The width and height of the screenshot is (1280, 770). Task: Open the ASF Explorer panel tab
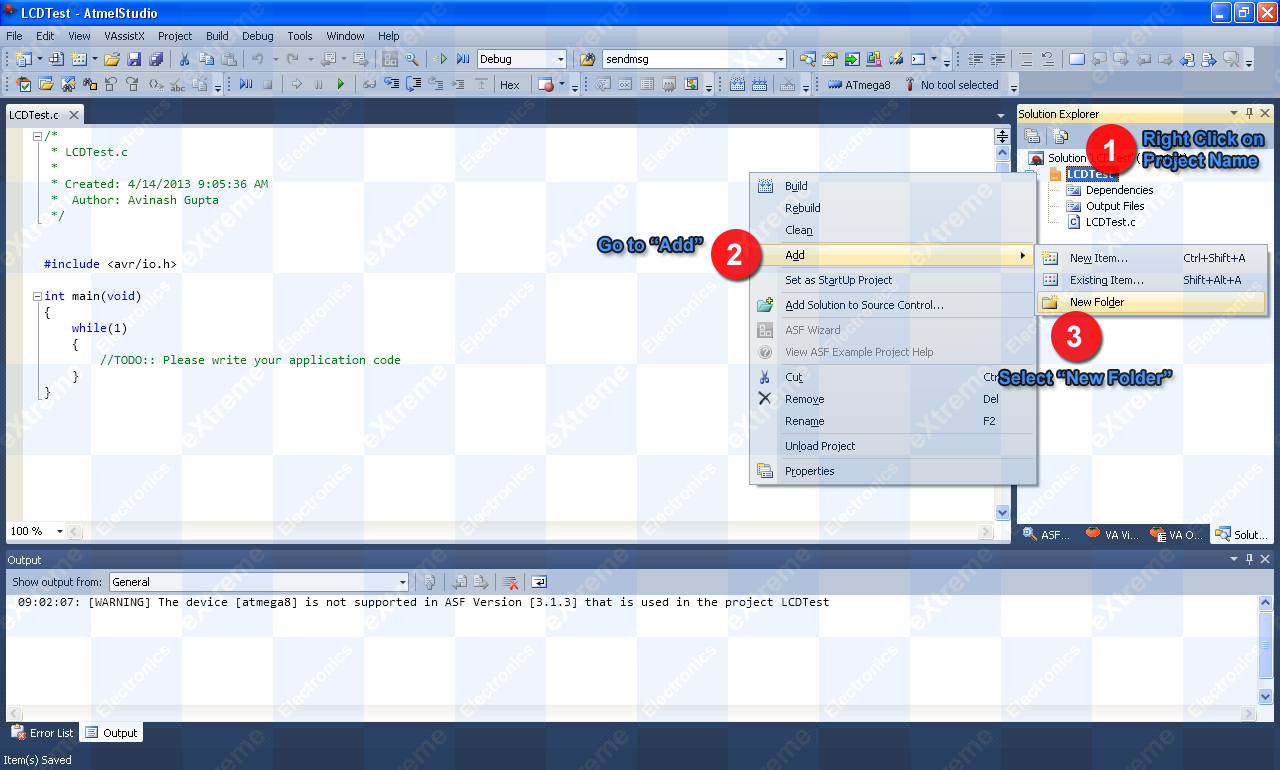[x=1047, y=535]
